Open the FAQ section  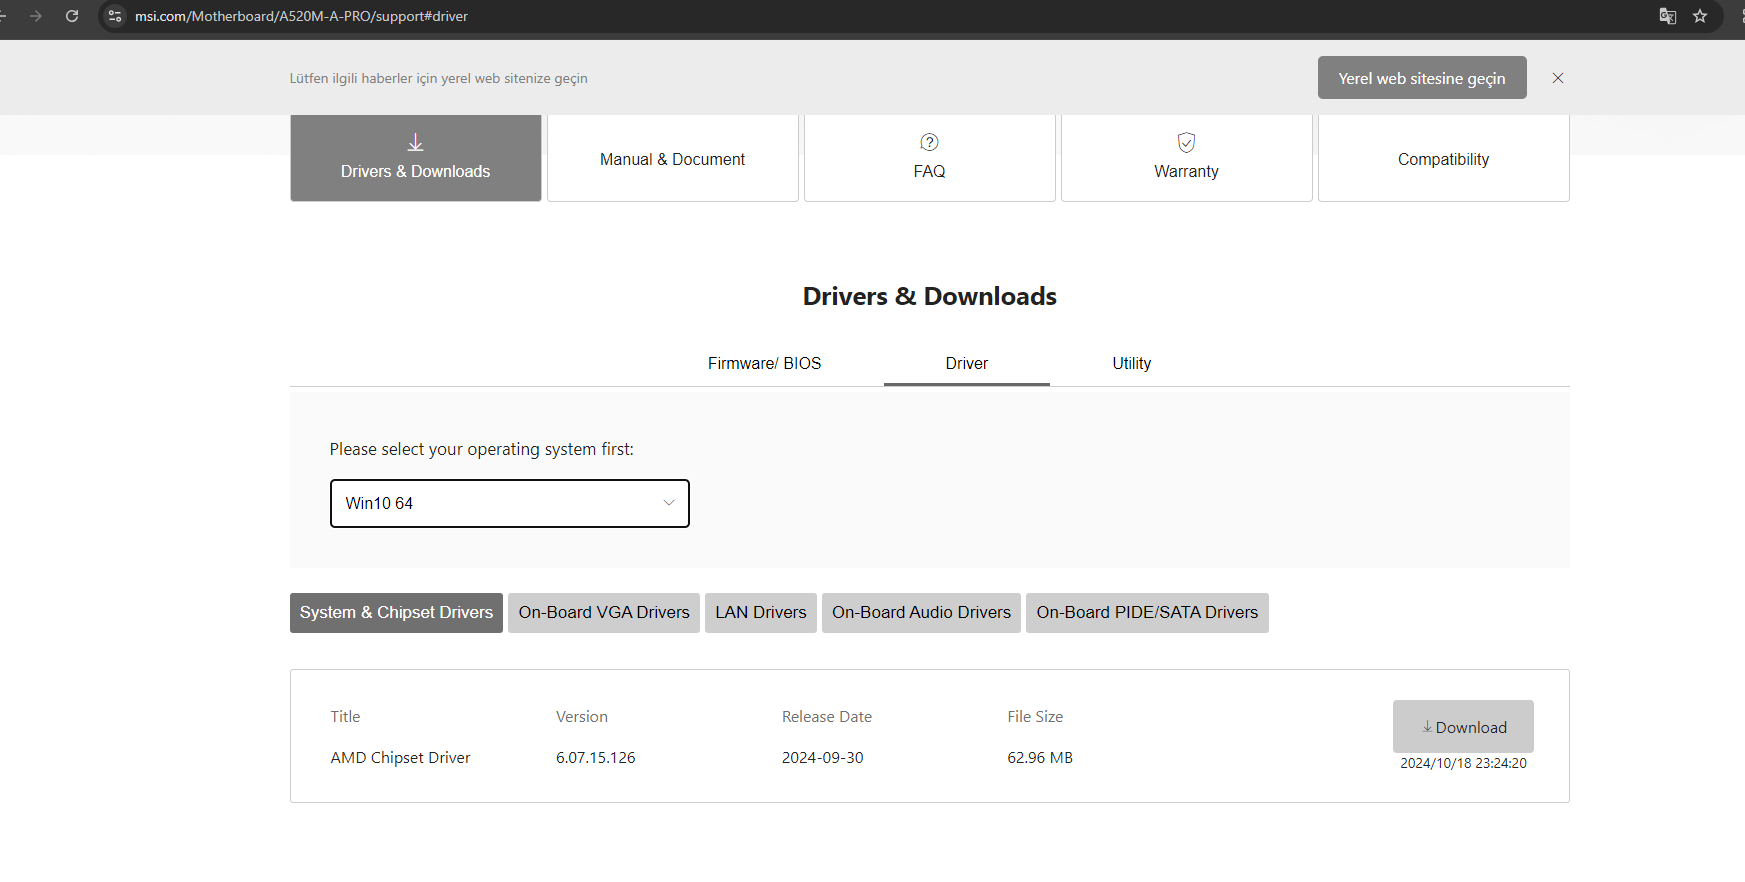930,158
